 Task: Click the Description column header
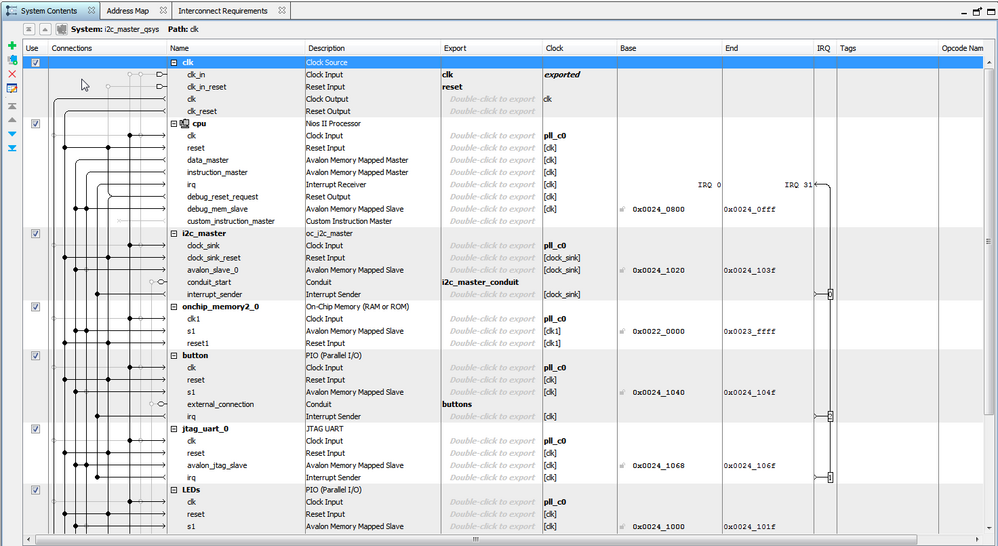[373, 48]
